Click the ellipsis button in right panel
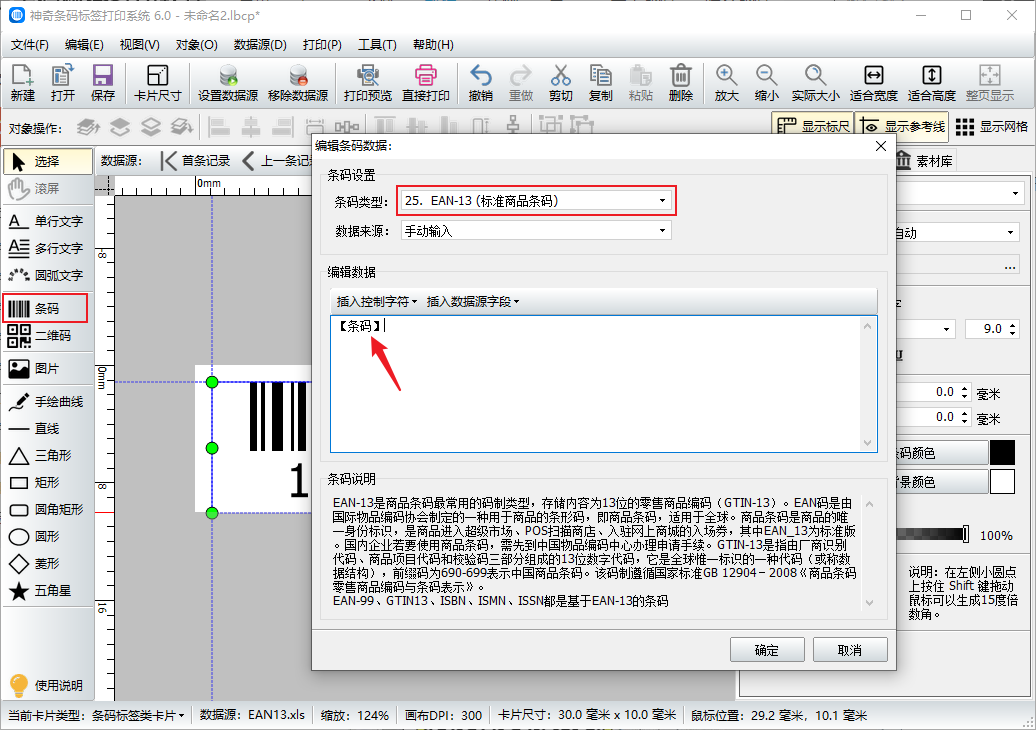This screenshot has width=1036, height=730. (1010, 267)
